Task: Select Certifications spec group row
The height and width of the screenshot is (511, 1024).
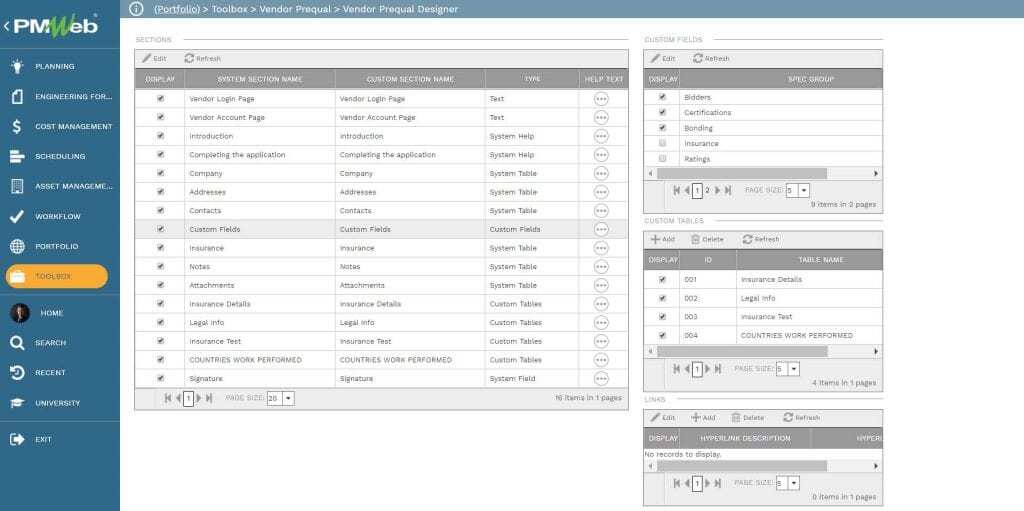Action: tap(763, 112)
